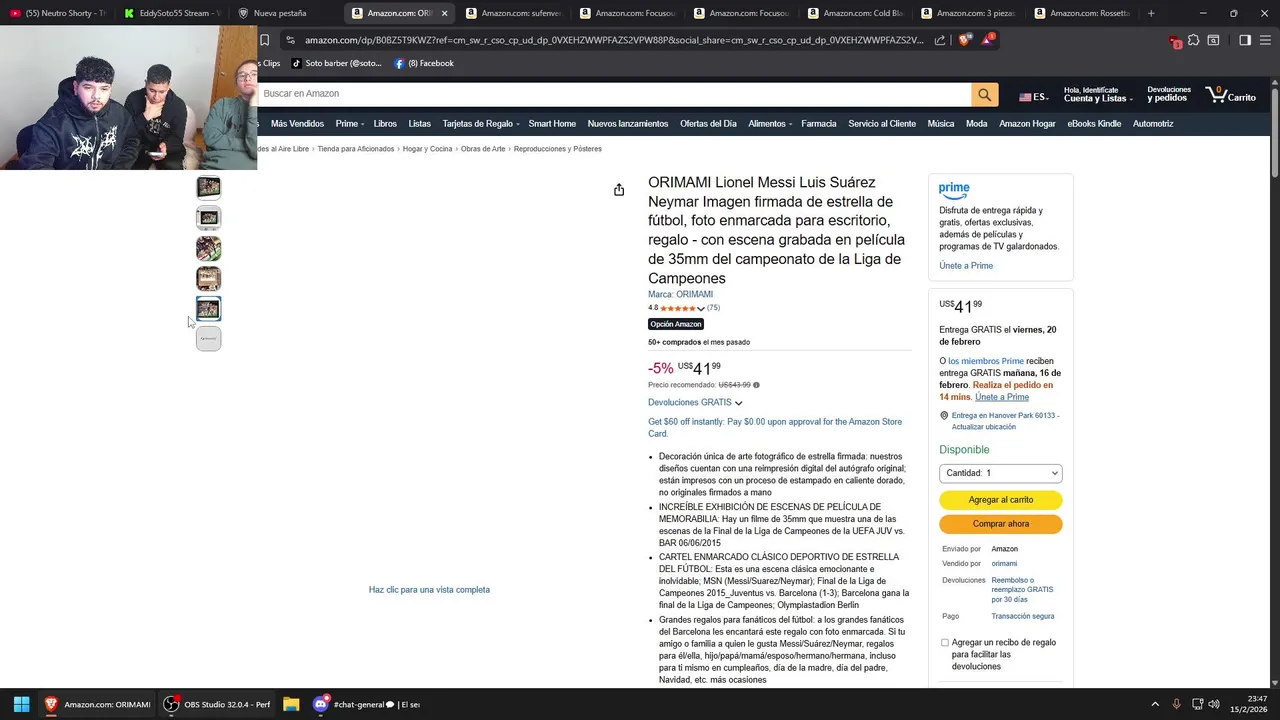Click Devoluciones y pedidos link
The image size is (1280, 720).
(1169, 94)
